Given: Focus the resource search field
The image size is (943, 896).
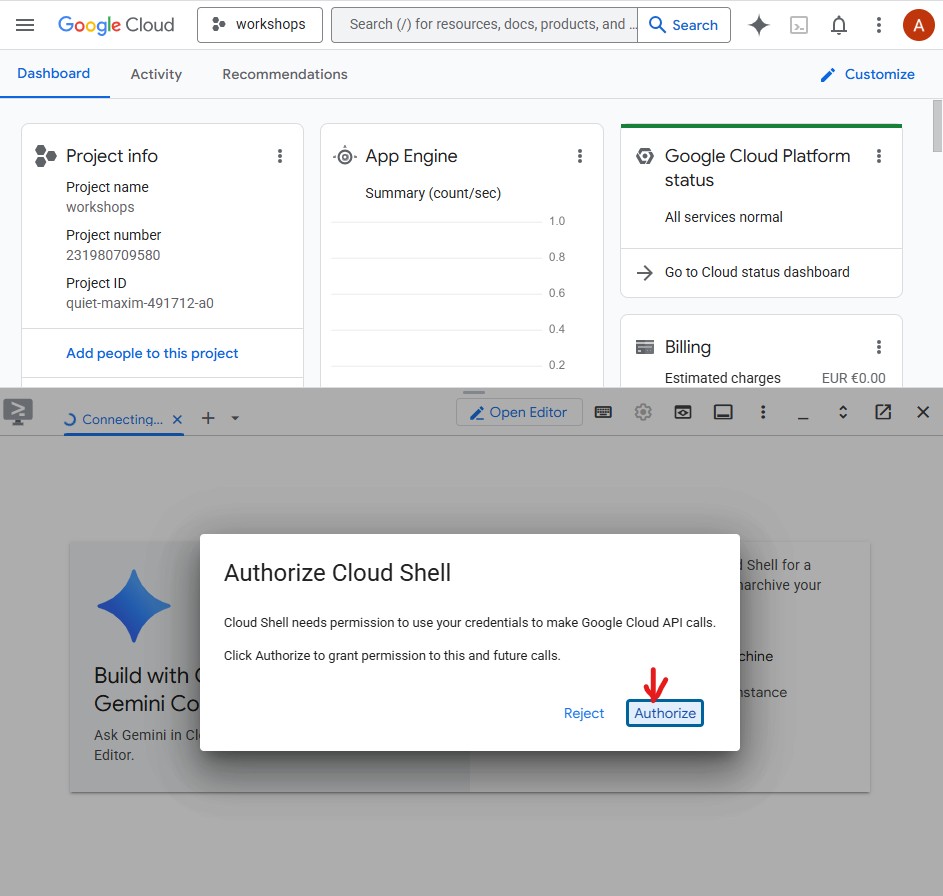Looking at the screenshot, I should (484, 25).
